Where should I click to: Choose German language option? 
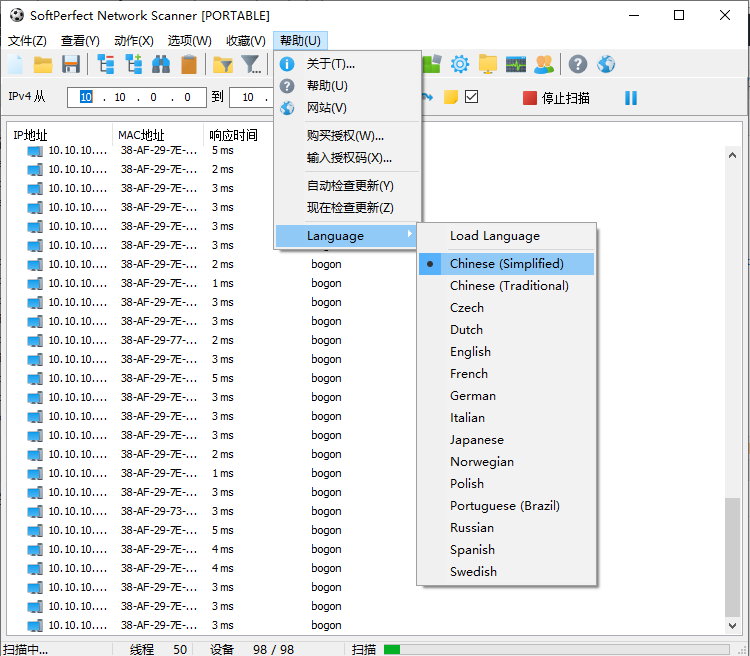(x=507, y=396)
